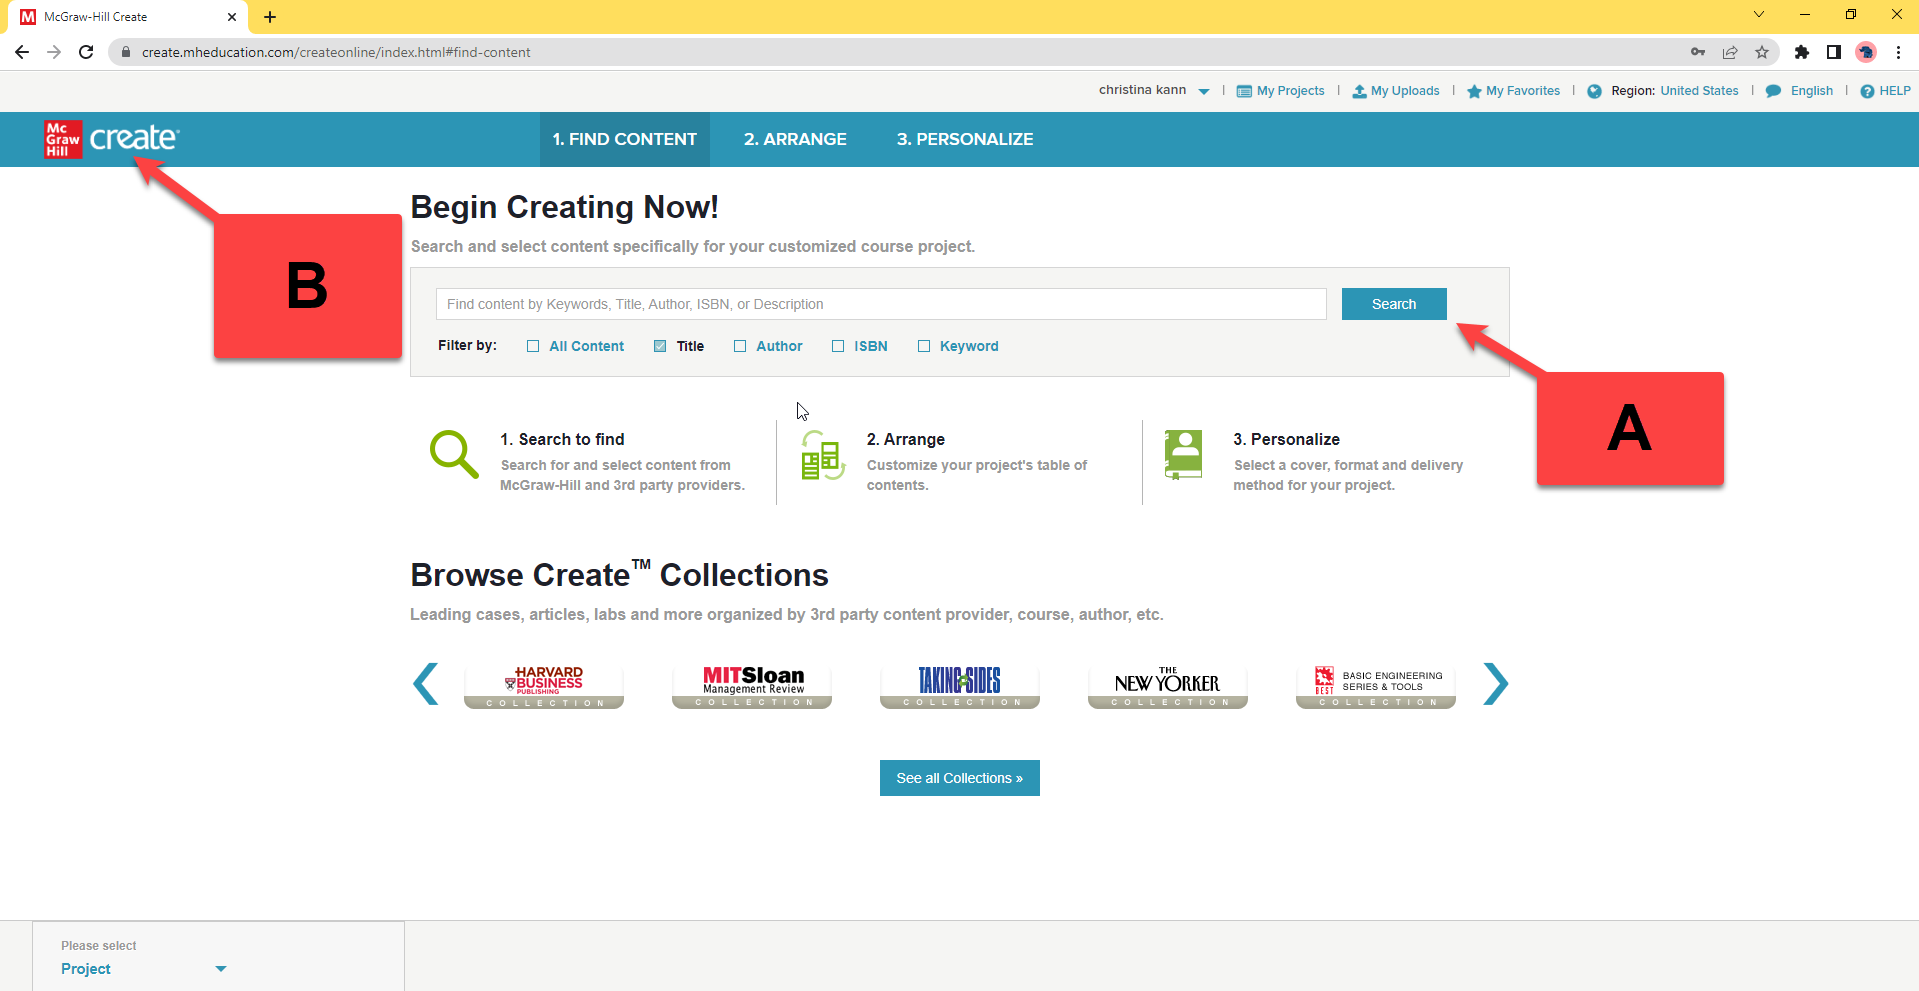Screen dimensions: 1919x991
Task: Click the My Uploads upload icon
Action: (x=1360, y=91)
